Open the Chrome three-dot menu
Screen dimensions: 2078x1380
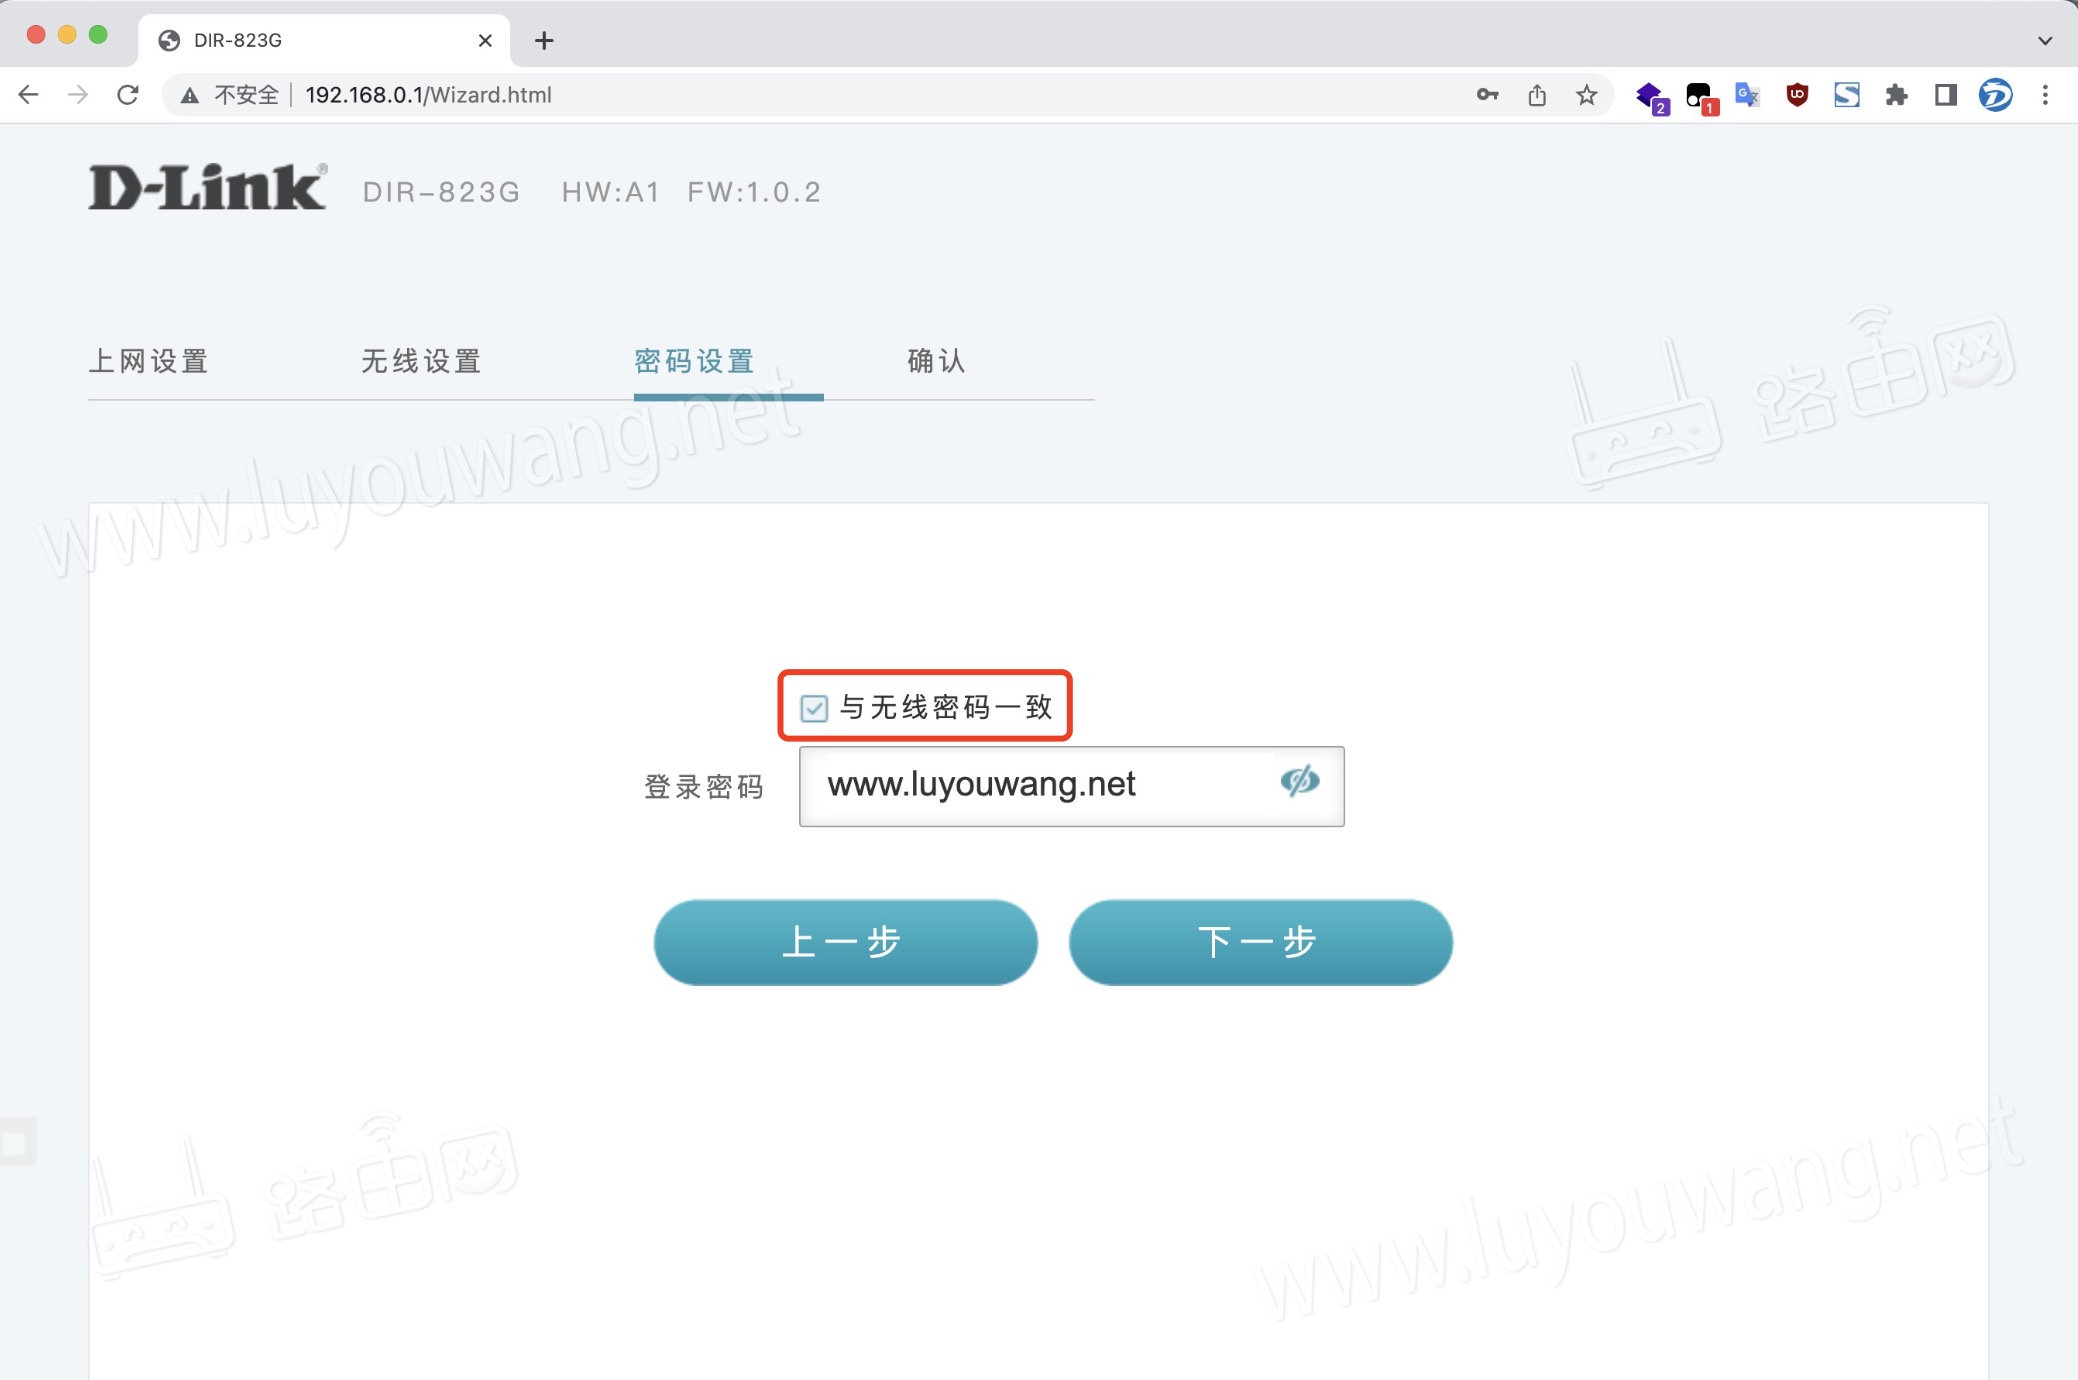pyautogui.click(x=2046, y=94)
